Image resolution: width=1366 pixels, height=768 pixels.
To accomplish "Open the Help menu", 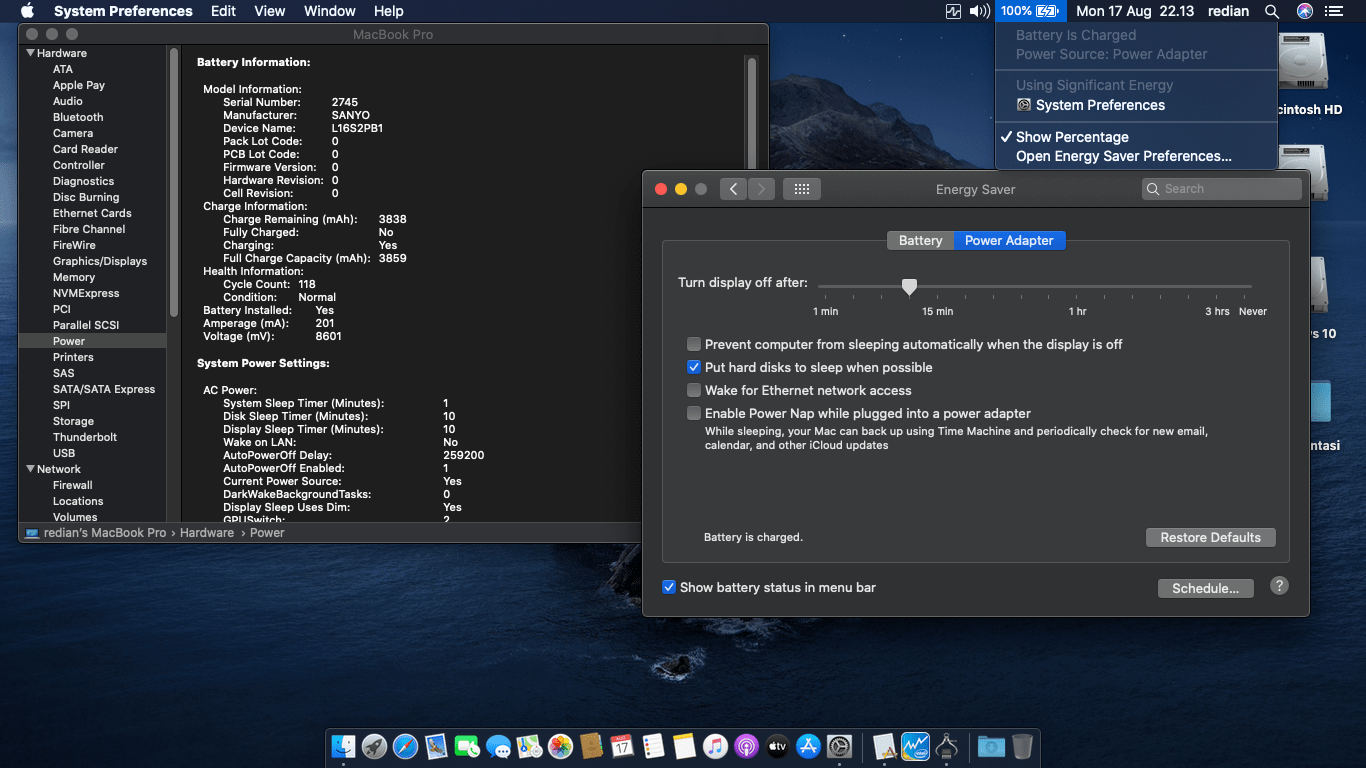I will (388, 11).
